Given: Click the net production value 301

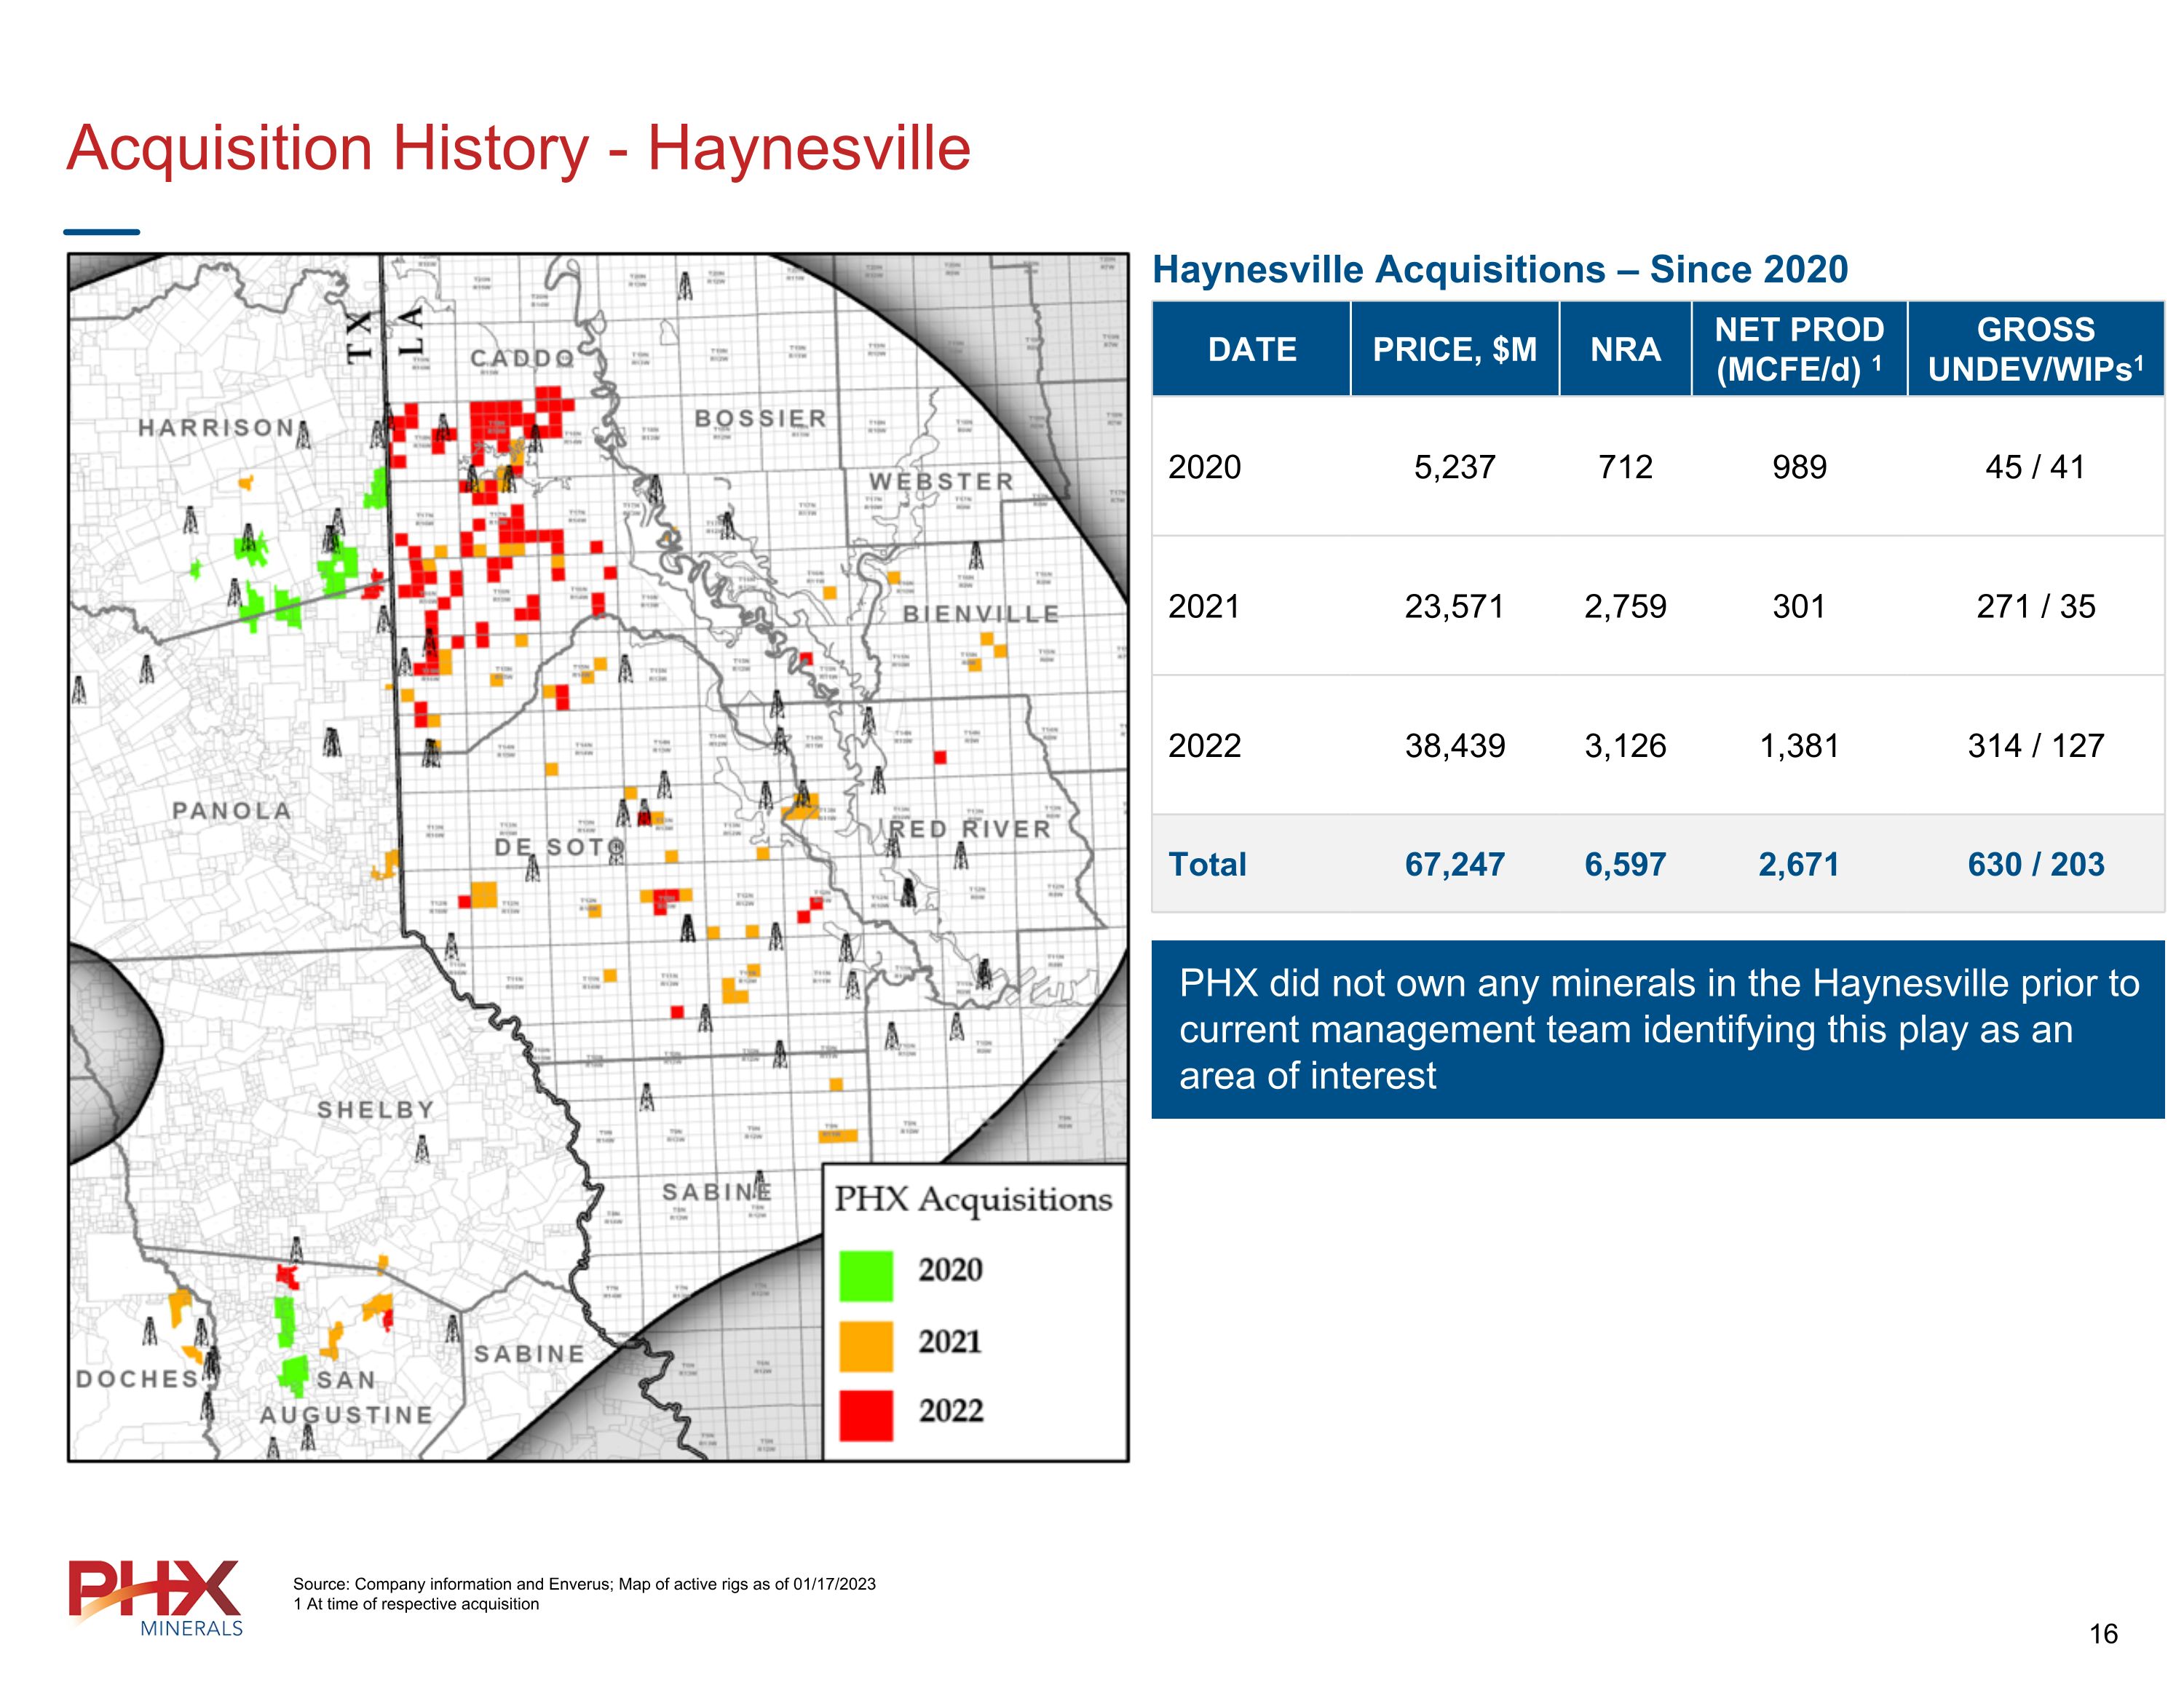Looking at the screenshot, I should (x=1799, y=606).
